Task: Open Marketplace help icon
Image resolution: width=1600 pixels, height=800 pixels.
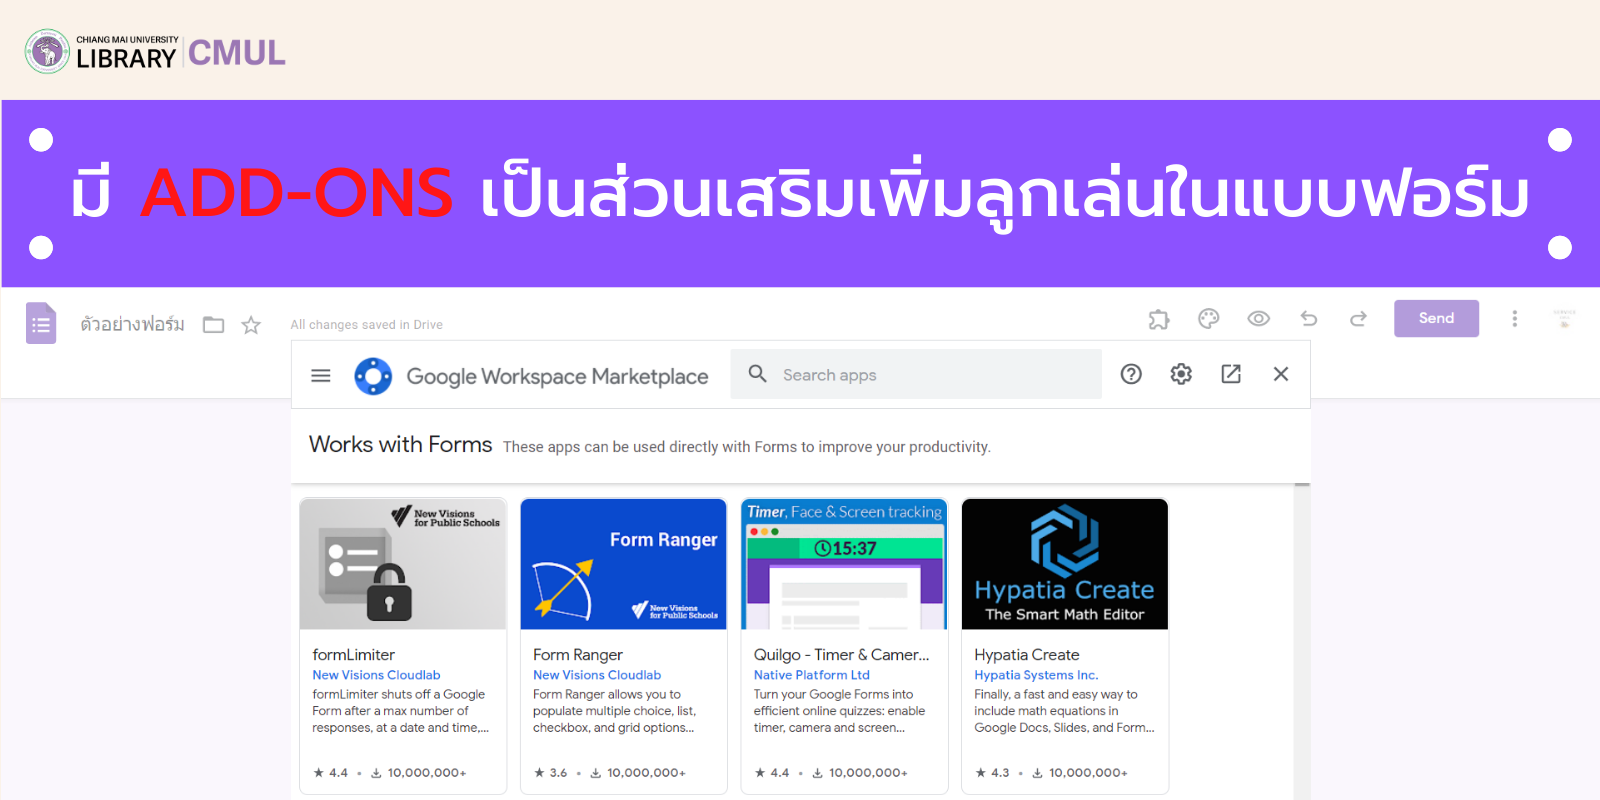Action: tap(1131, 374)
